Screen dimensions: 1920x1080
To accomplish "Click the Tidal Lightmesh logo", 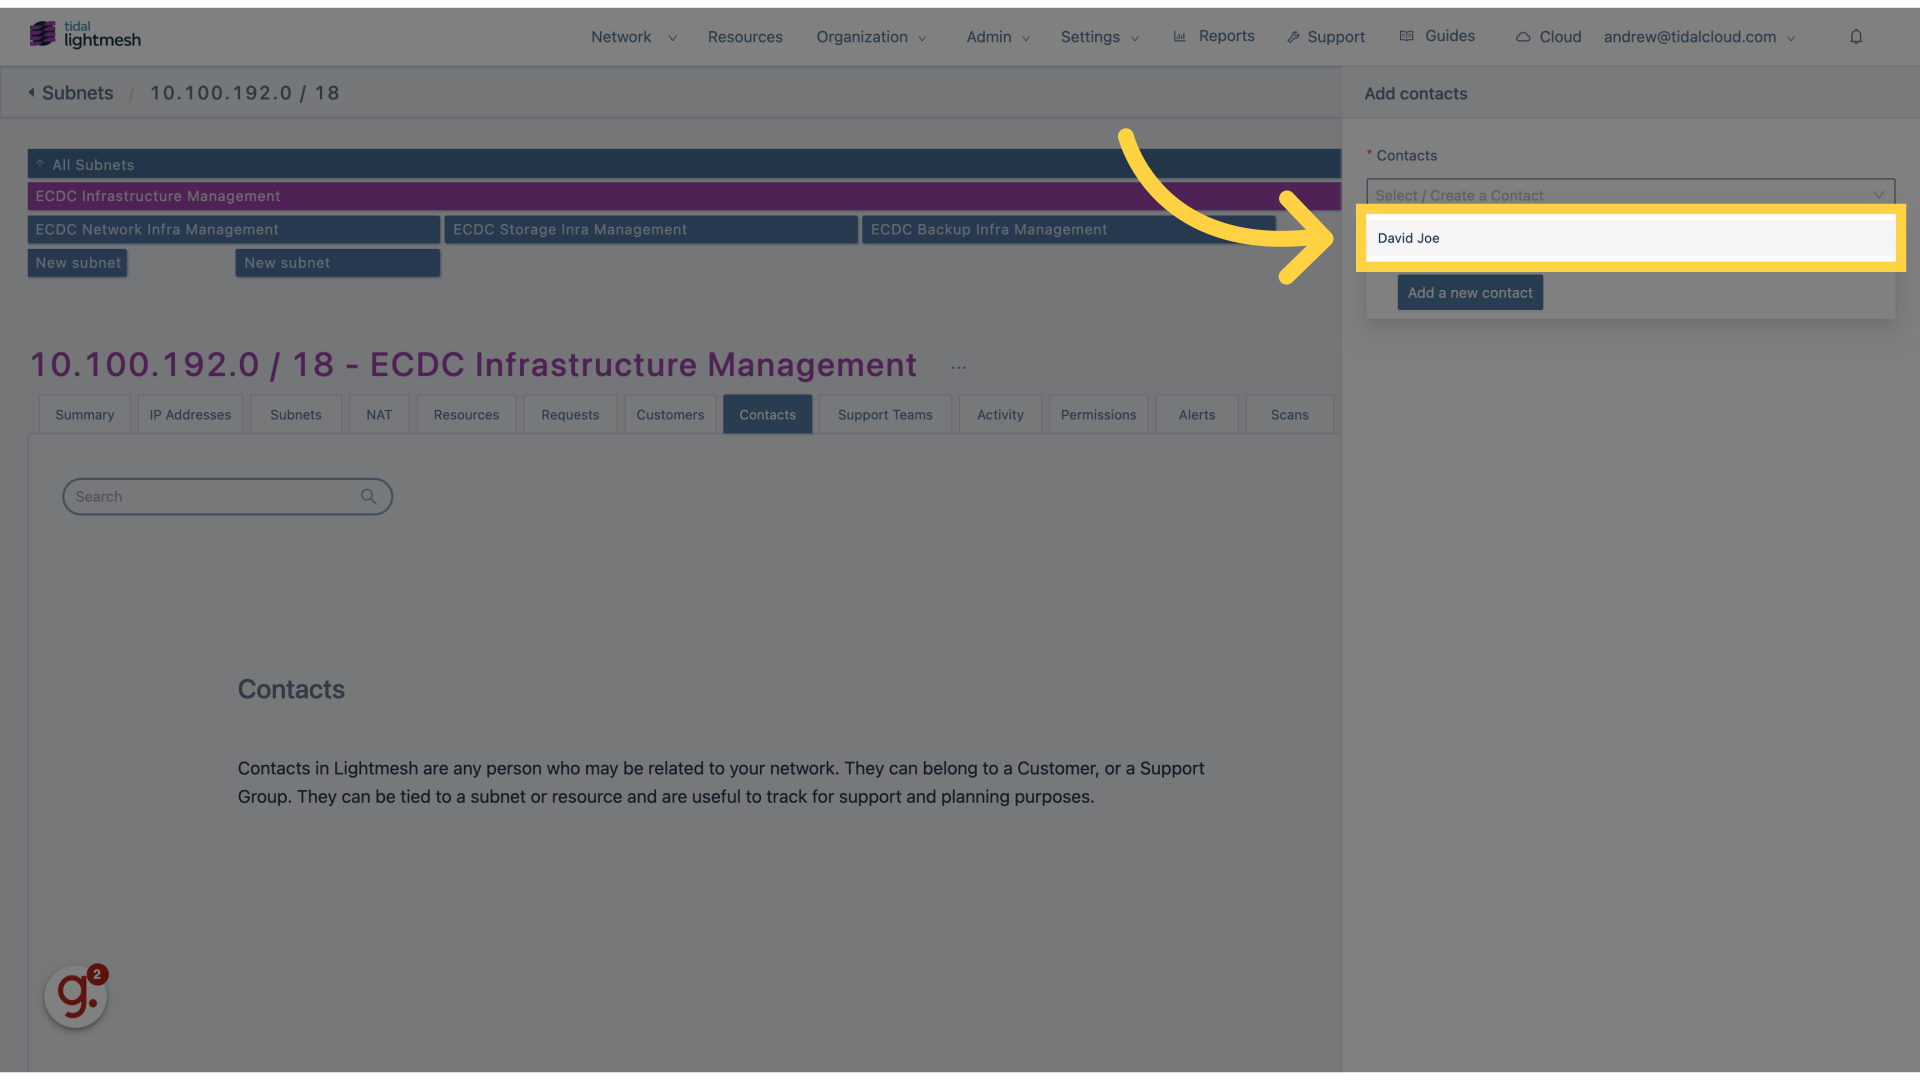I will pos(85,36).
